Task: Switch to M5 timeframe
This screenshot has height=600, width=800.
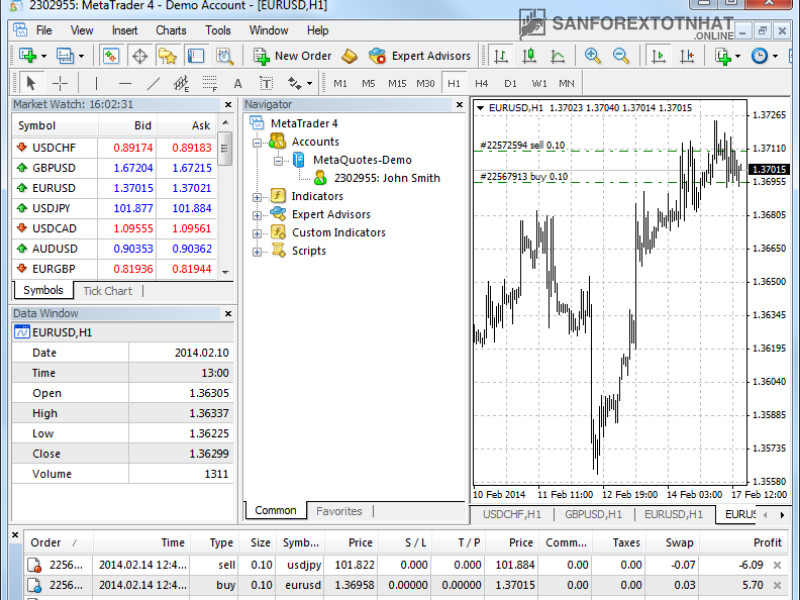Action: [368, 83]
